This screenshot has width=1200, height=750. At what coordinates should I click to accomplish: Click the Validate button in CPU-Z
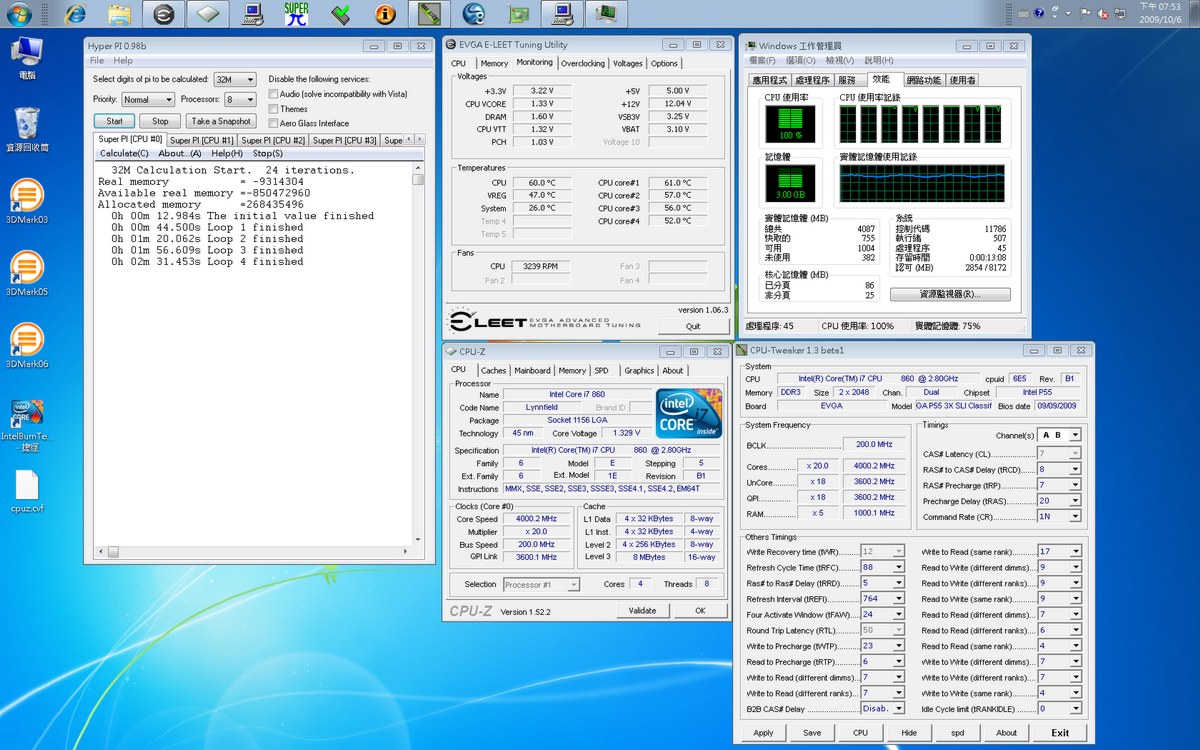[643, 610]
